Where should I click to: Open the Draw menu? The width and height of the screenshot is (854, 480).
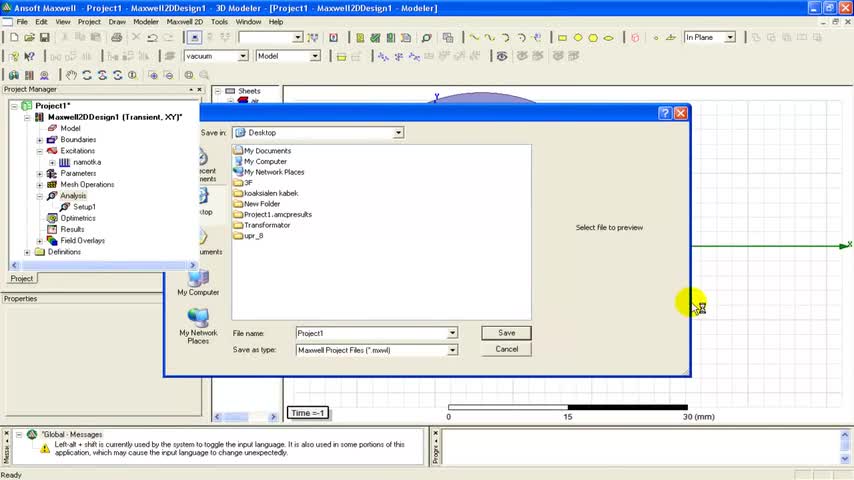pos(117,22)
